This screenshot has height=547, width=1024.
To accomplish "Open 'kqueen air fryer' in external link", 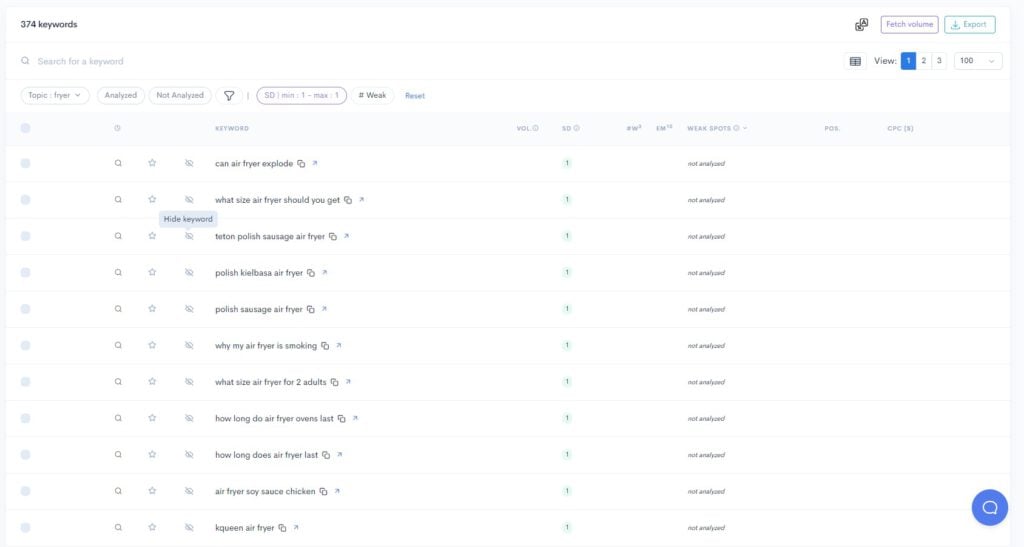I will pos(296,528).
